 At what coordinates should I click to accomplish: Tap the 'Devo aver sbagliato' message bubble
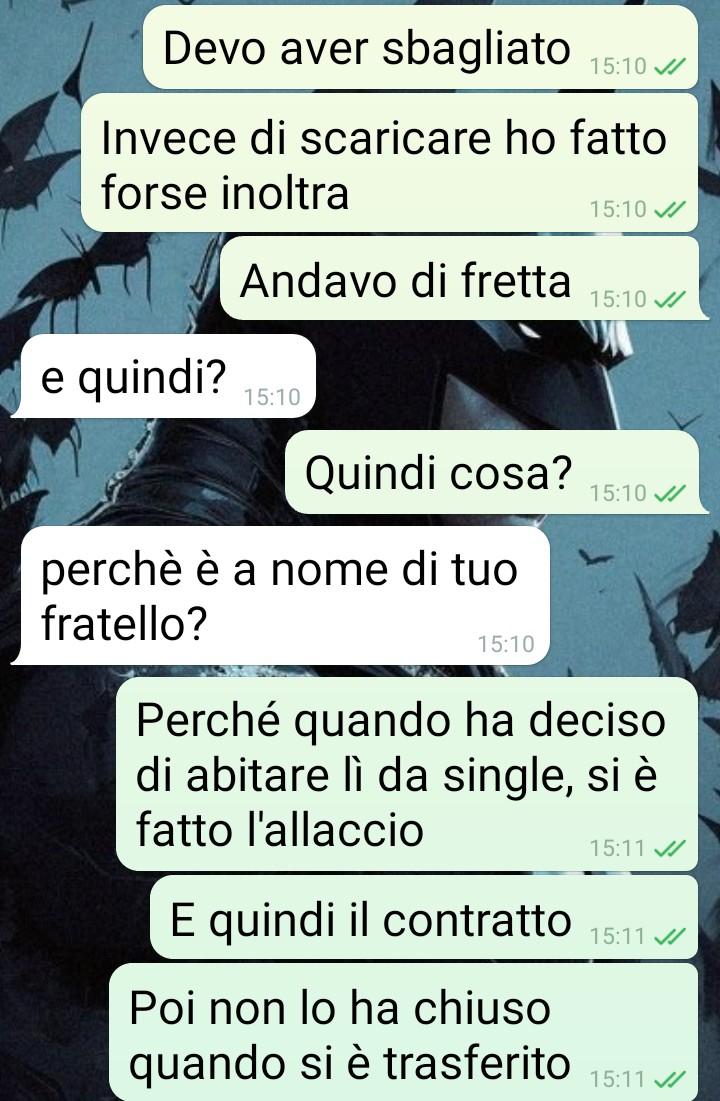pos(421,48)
